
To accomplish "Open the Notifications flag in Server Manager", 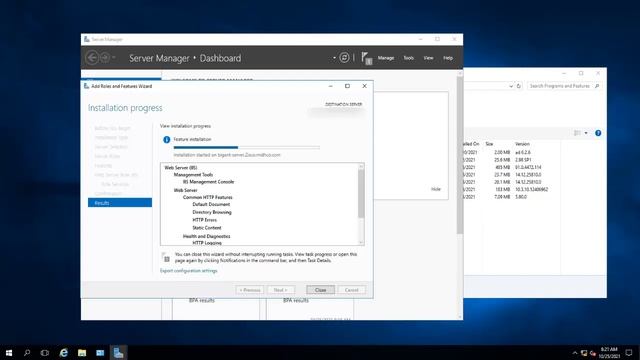I will (x=366, y=58).
